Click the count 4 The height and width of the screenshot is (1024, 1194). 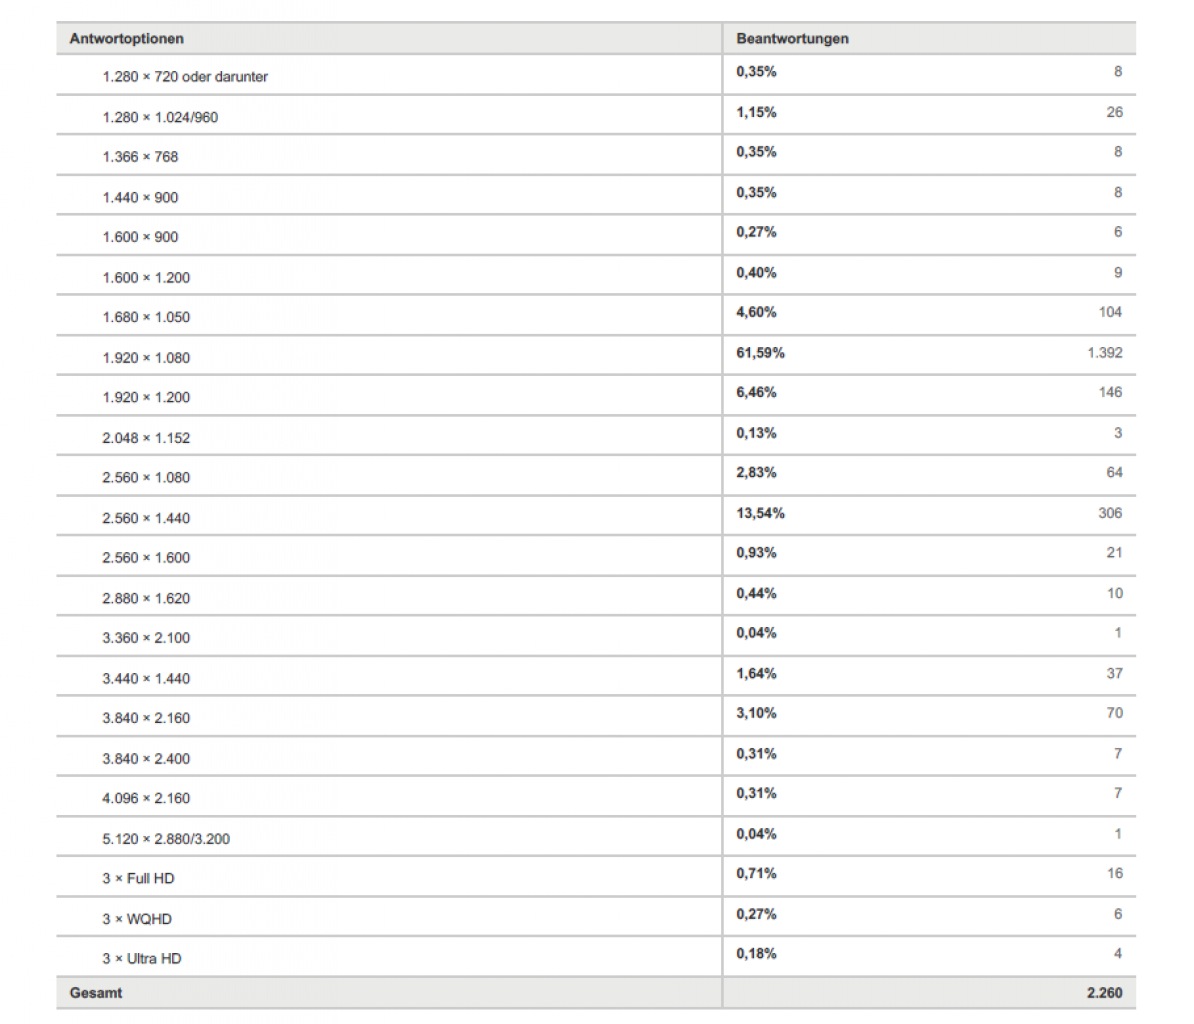(1118, 953)
